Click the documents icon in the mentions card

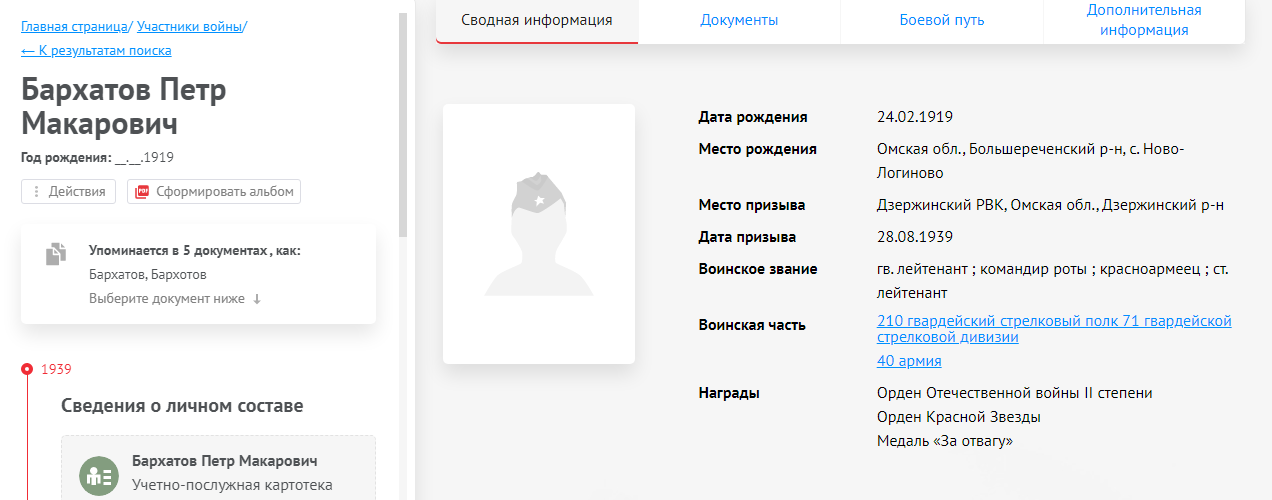coord(56,254)
